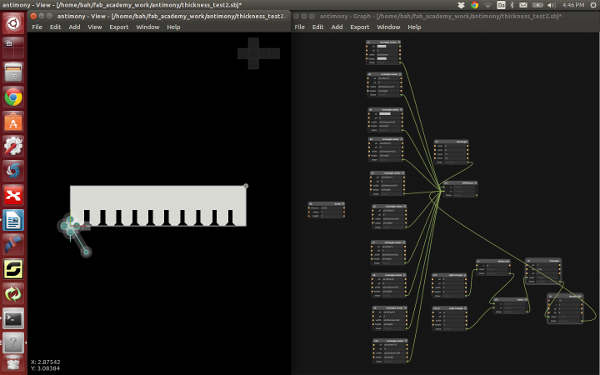The width and height of the screenshot is (600, 375).
Task: Open the Export menu in View window
Action: (x=119, y=27)
